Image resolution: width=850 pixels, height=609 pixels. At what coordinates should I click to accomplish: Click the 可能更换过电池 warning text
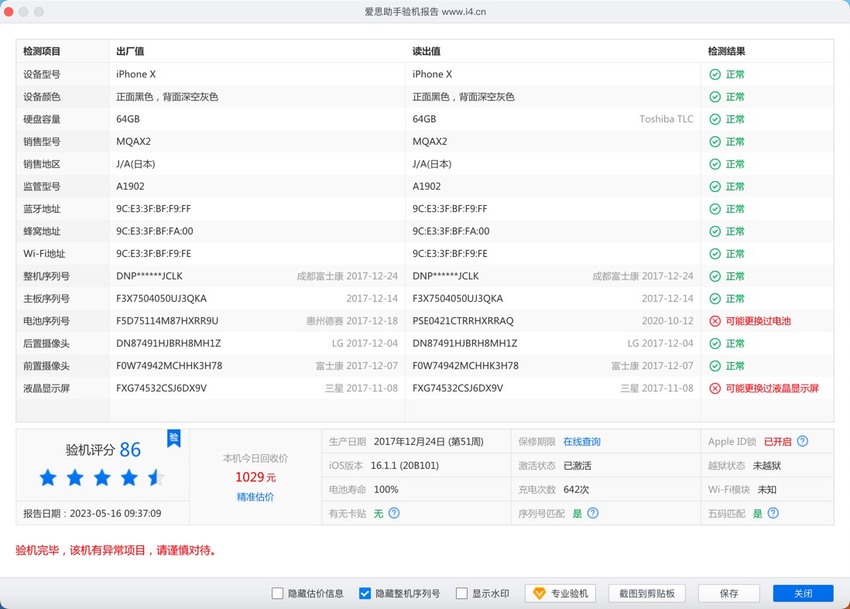coord(758,321)
